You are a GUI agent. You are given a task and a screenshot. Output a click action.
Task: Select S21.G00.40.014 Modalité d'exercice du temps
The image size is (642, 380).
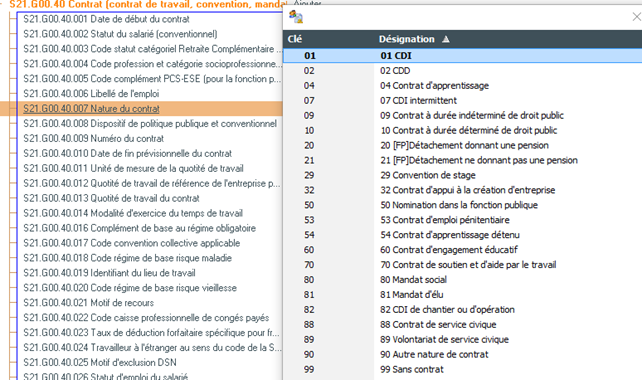[133, 213]
